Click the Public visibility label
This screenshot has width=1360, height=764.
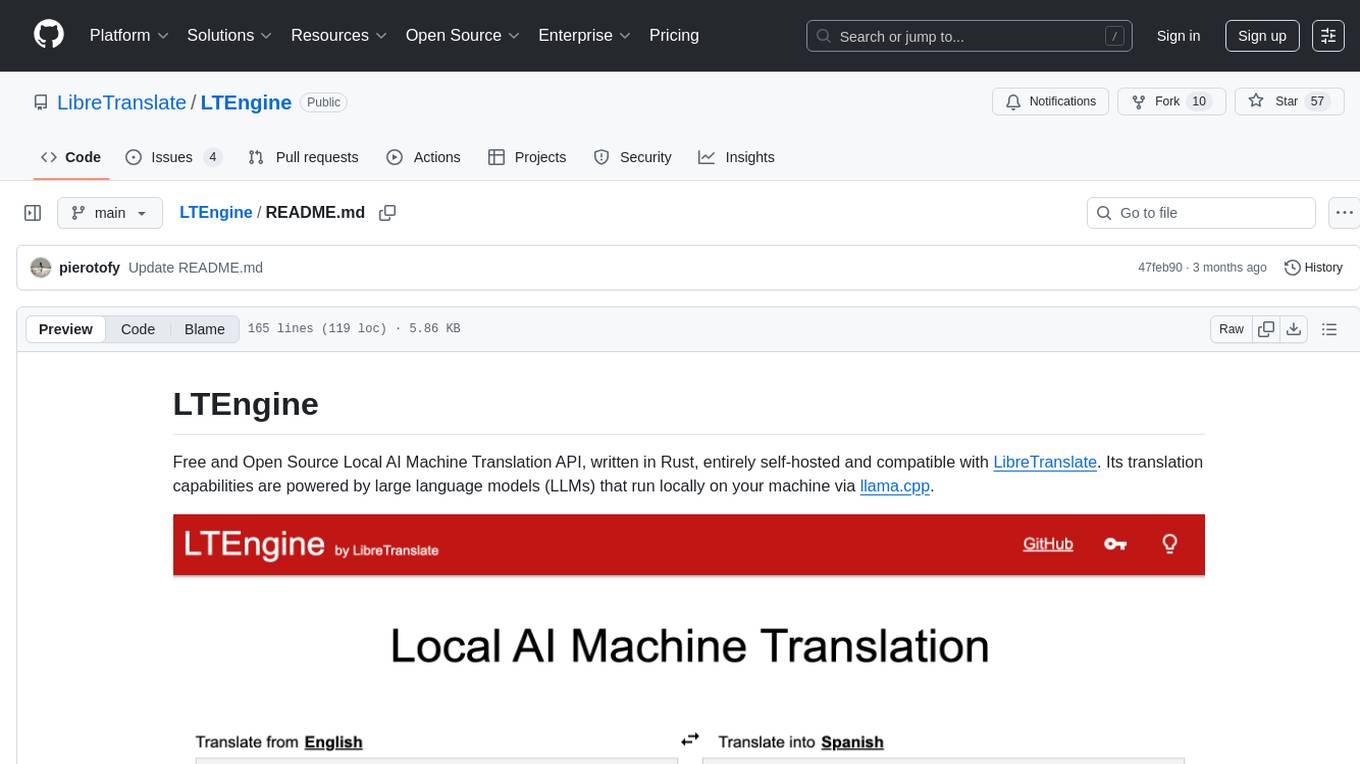pos(323,102)
